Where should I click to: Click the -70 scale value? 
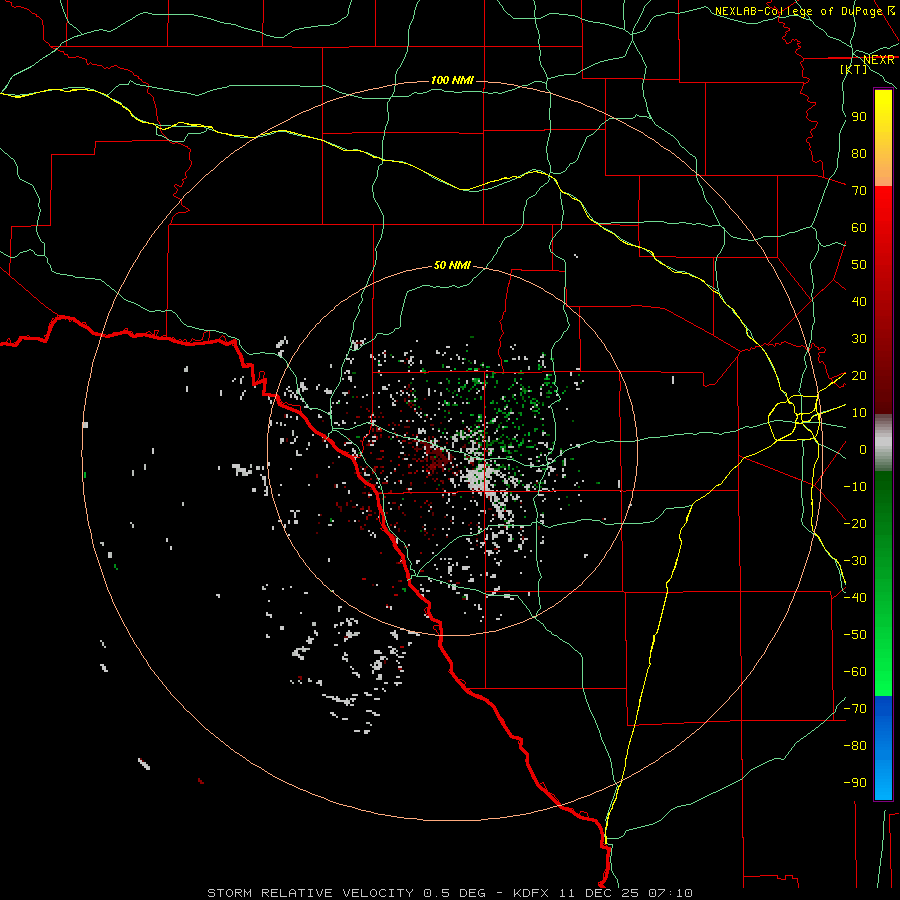point(855,709)
